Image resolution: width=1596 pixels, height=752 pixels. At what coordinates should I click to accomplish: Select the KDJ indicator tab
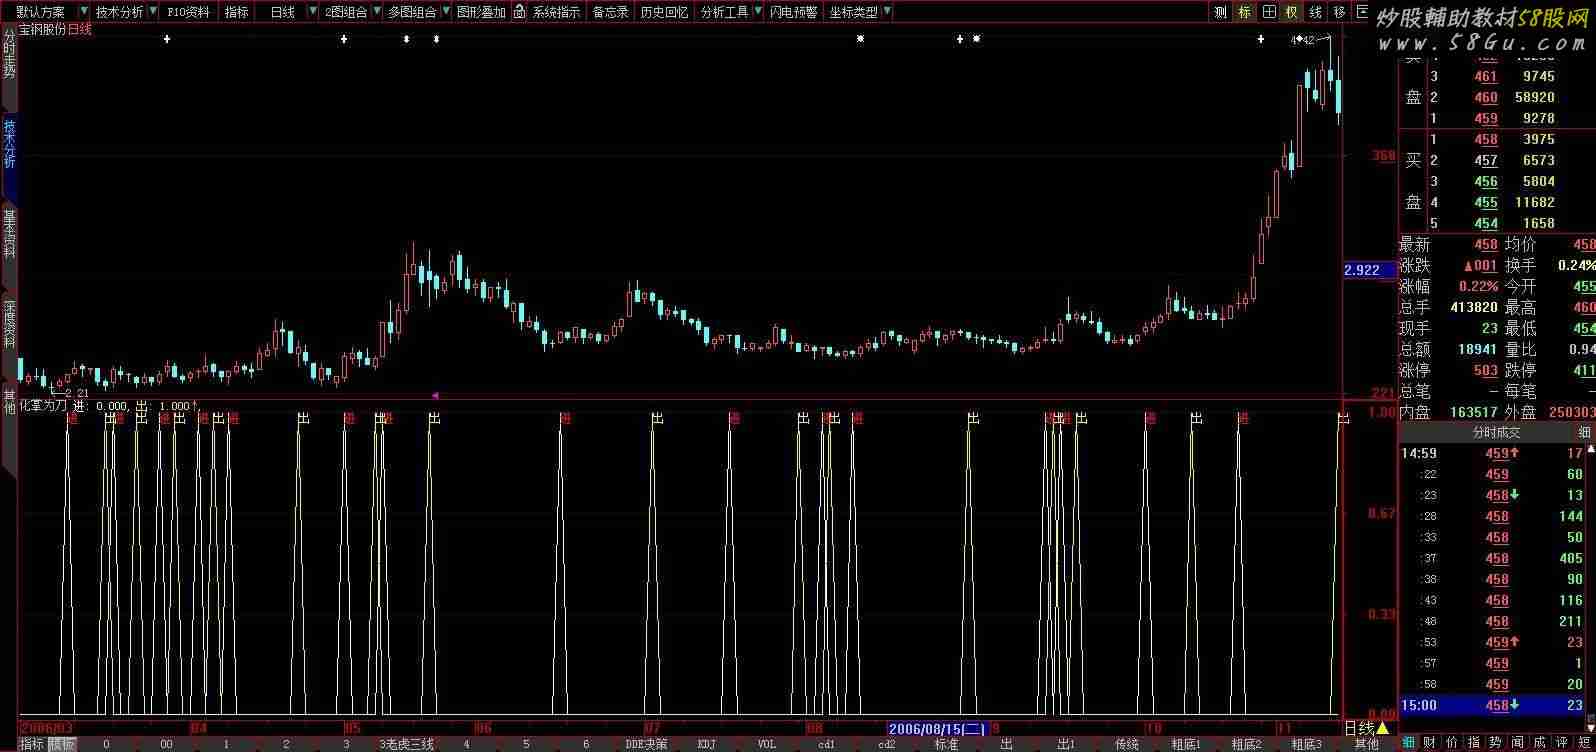coord(706,744)
